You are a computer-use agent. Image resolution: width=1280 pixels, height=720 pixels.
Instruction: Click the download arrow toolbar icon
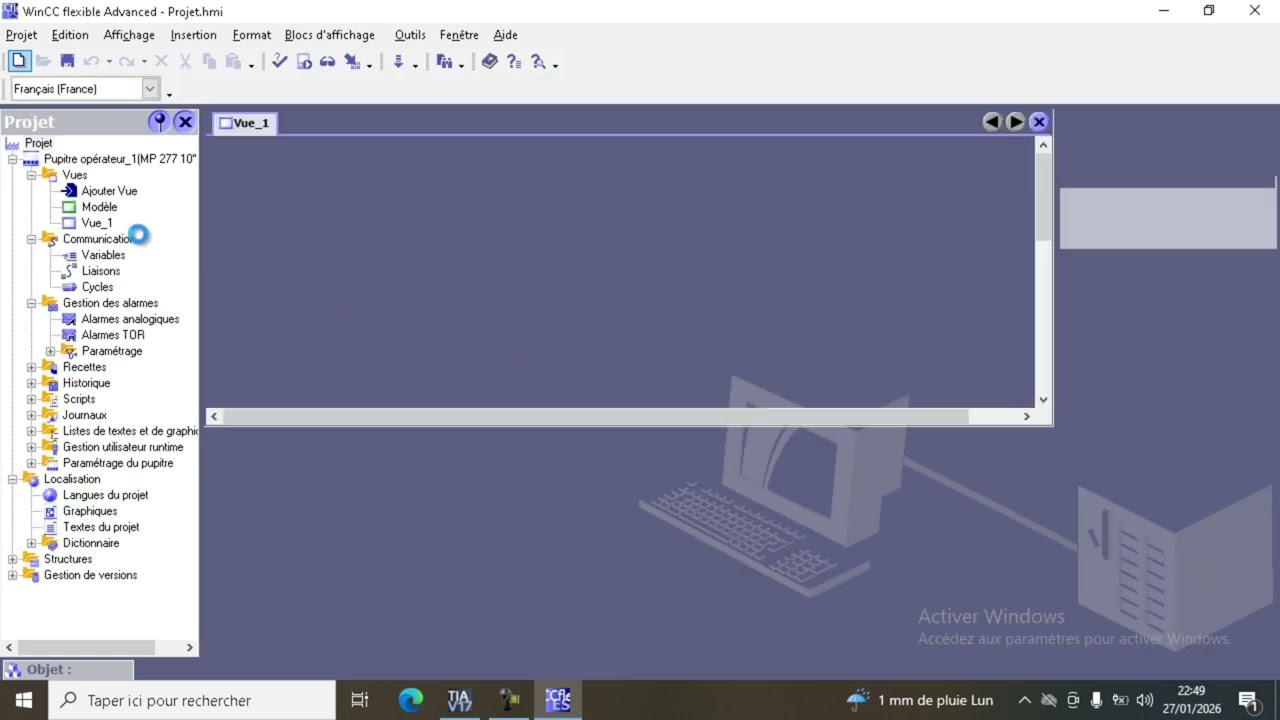point(398,61)
